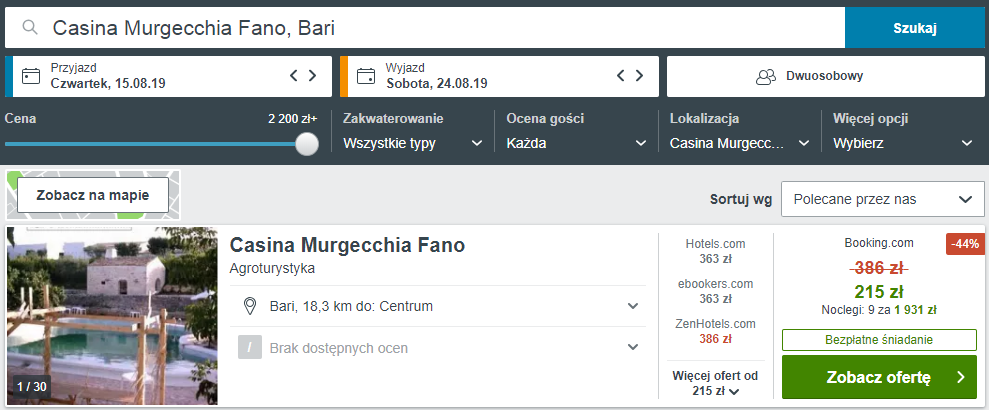Go to next arrival date
Image resolution: width=989 pixels, height=410 pixels.
pyautogui.click(x=312, y=76)
